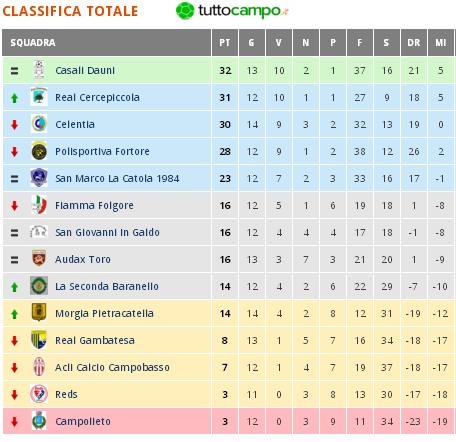Click the MI column header
The image size is (456, 442).
441,43
